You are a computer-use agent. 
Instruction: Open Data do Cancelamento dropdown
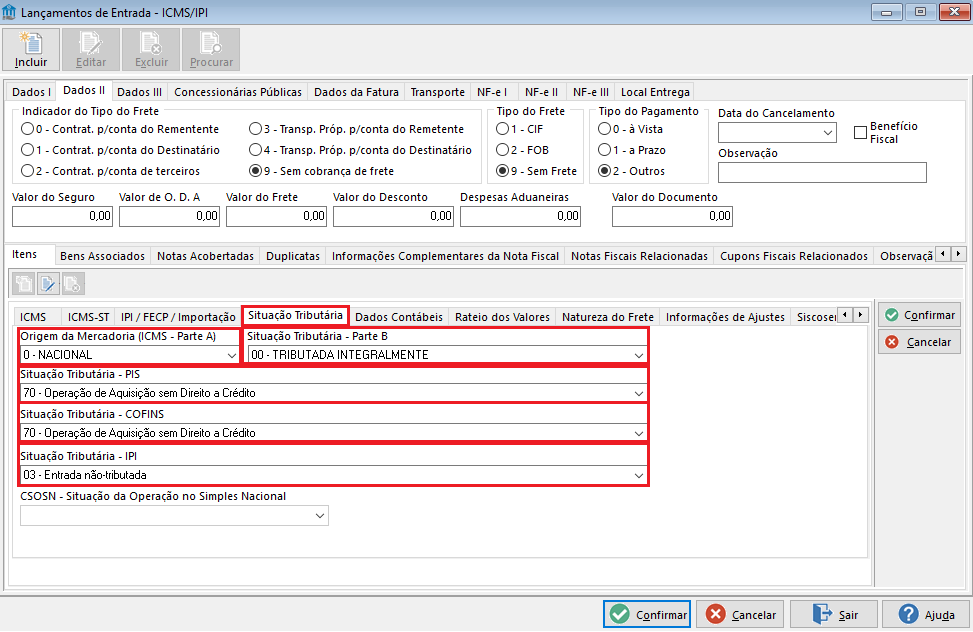[827, 133]
